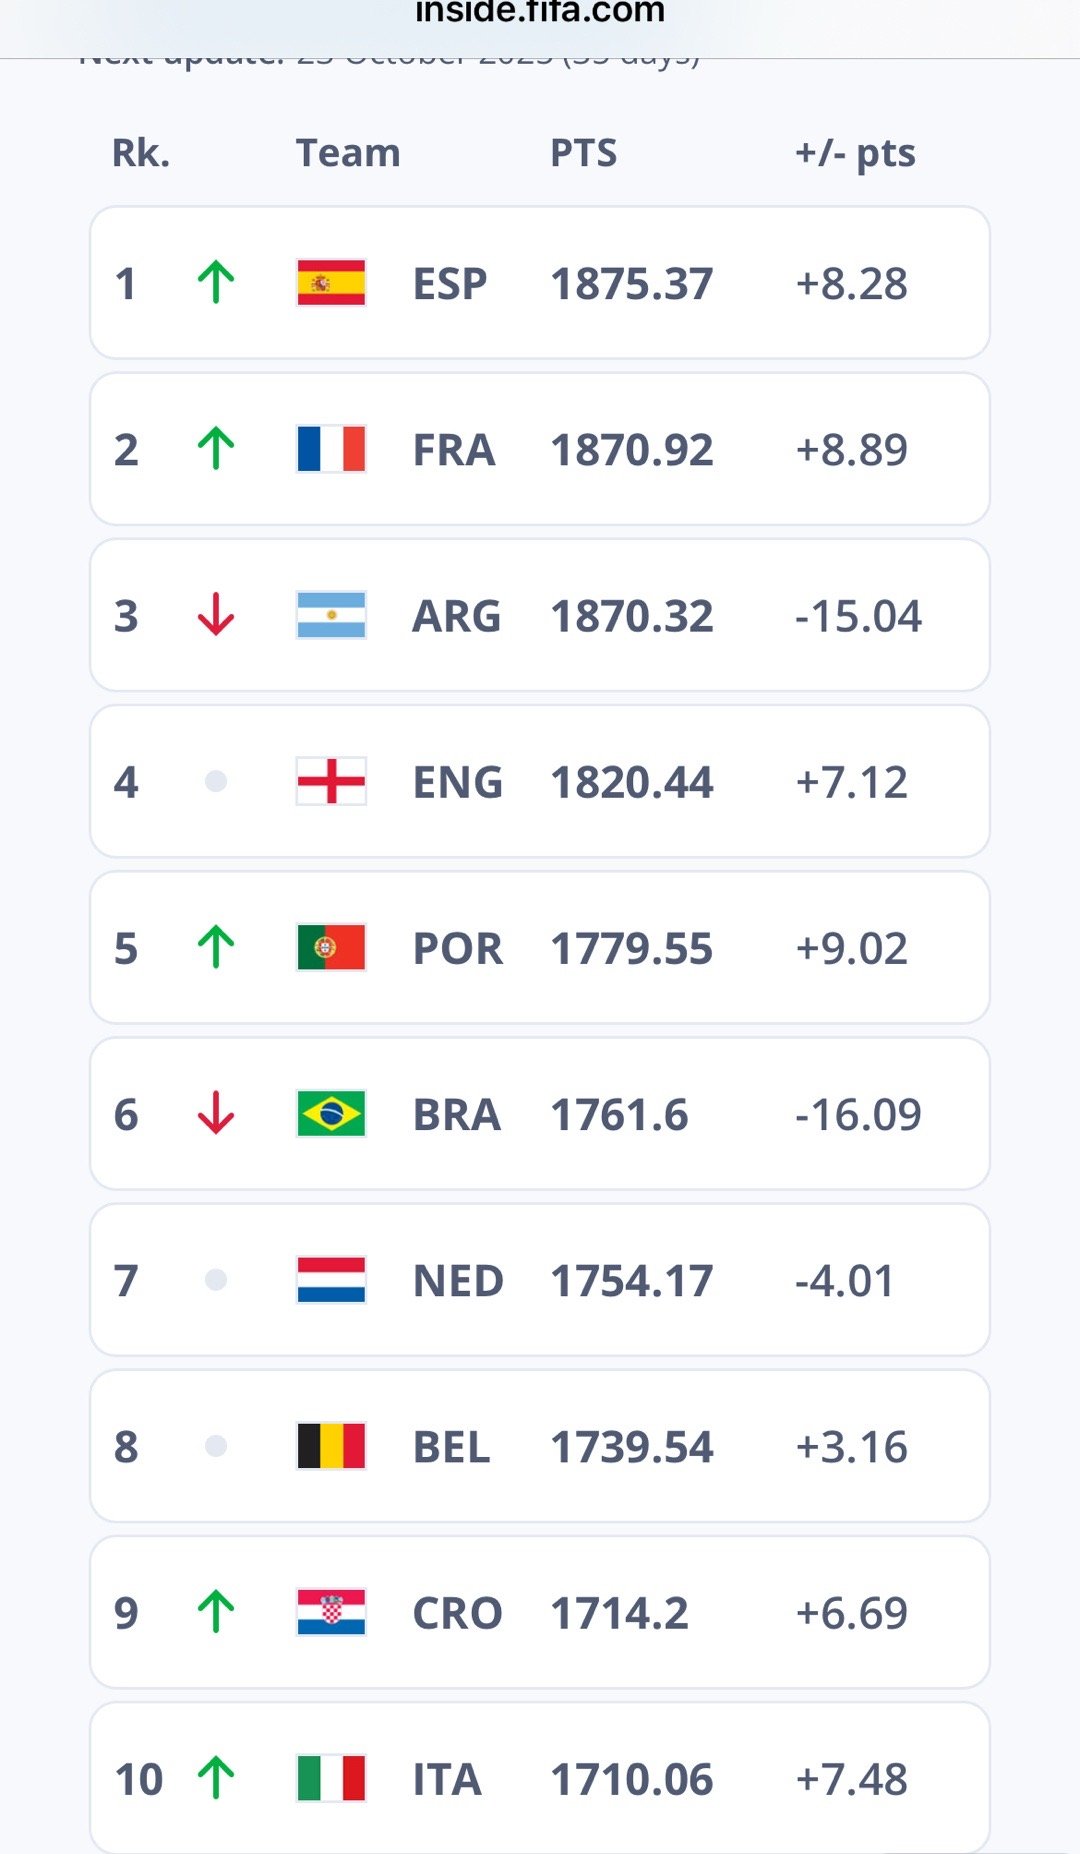Click the Argentina flag icon

coord(331,615)
